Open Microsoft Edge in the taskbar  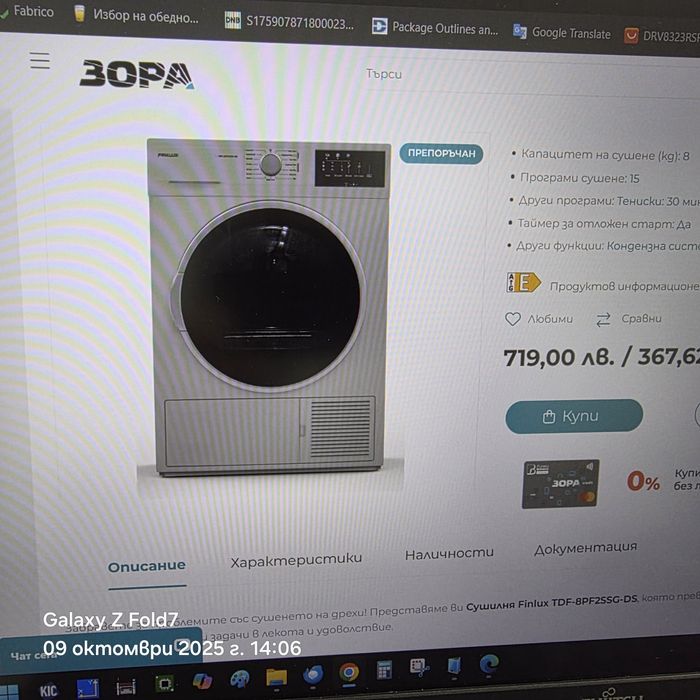click(x=489, y=665)
